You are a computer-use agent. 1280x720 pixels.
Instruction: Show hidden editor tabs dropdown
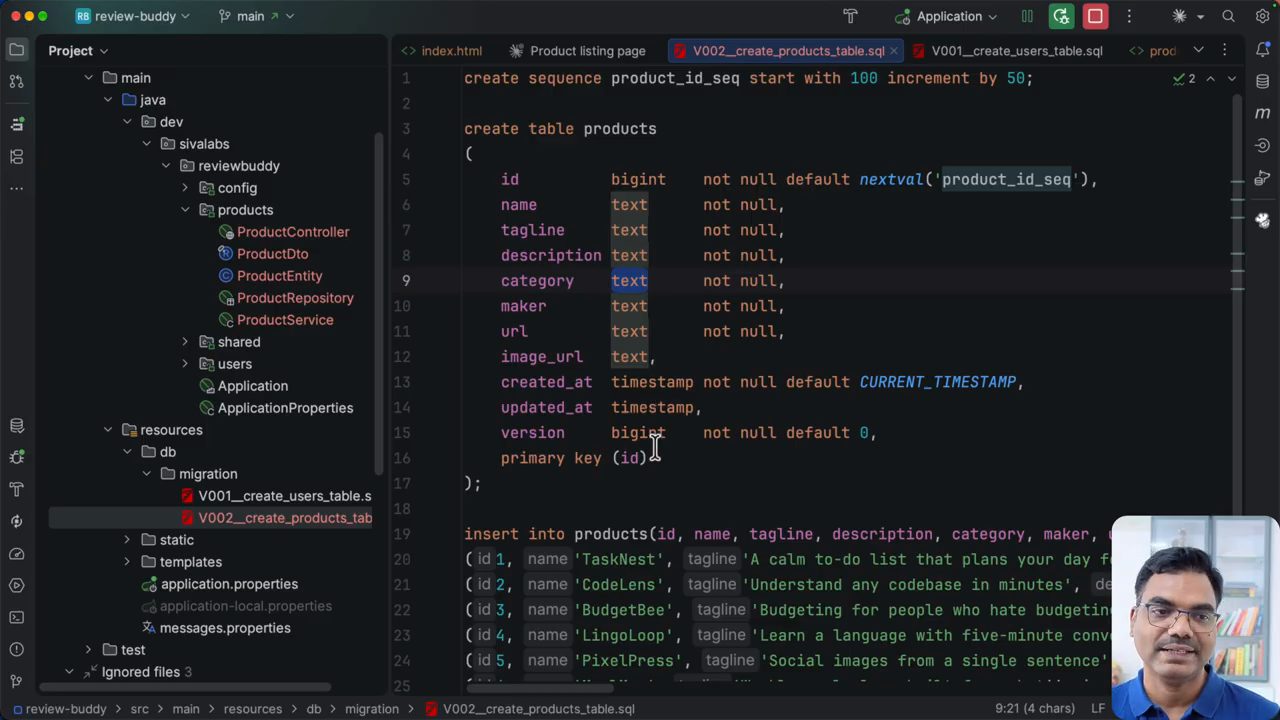[1198, 50]
